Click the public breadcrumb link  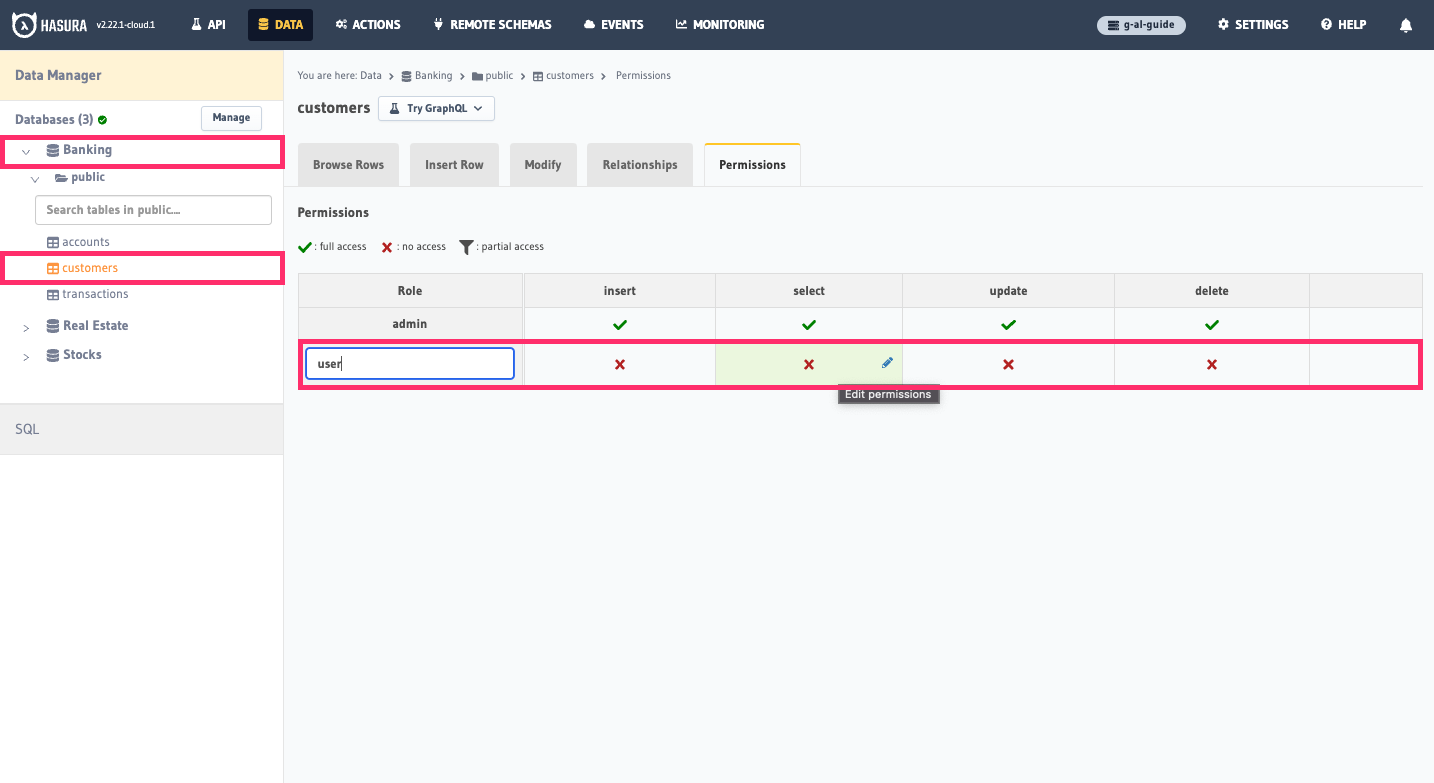[498, 75]
